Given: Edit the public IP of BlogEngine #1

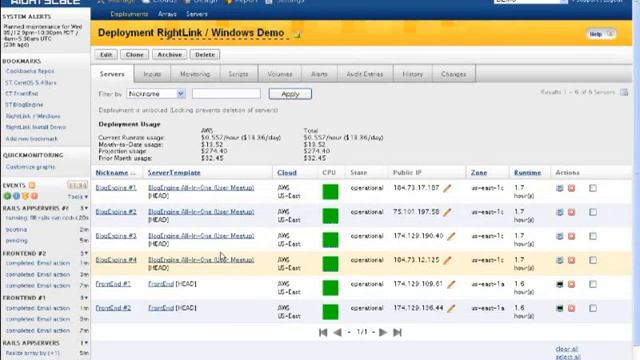Looking at the screenshot, I should tap(447, 188).
